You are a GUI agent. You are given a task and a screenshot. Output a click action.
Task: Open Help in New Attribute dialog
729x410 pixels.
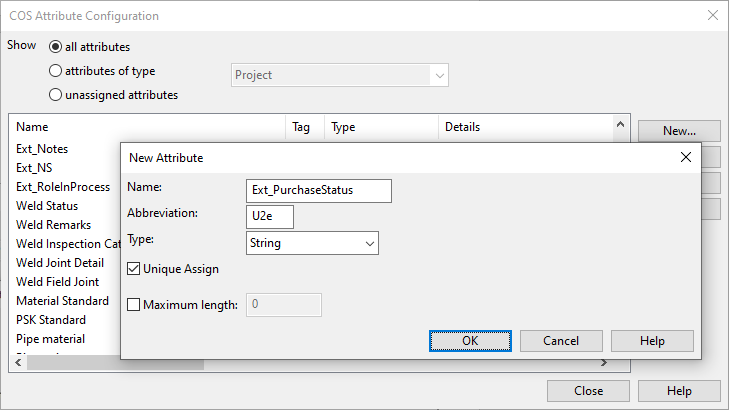(652, 341)
